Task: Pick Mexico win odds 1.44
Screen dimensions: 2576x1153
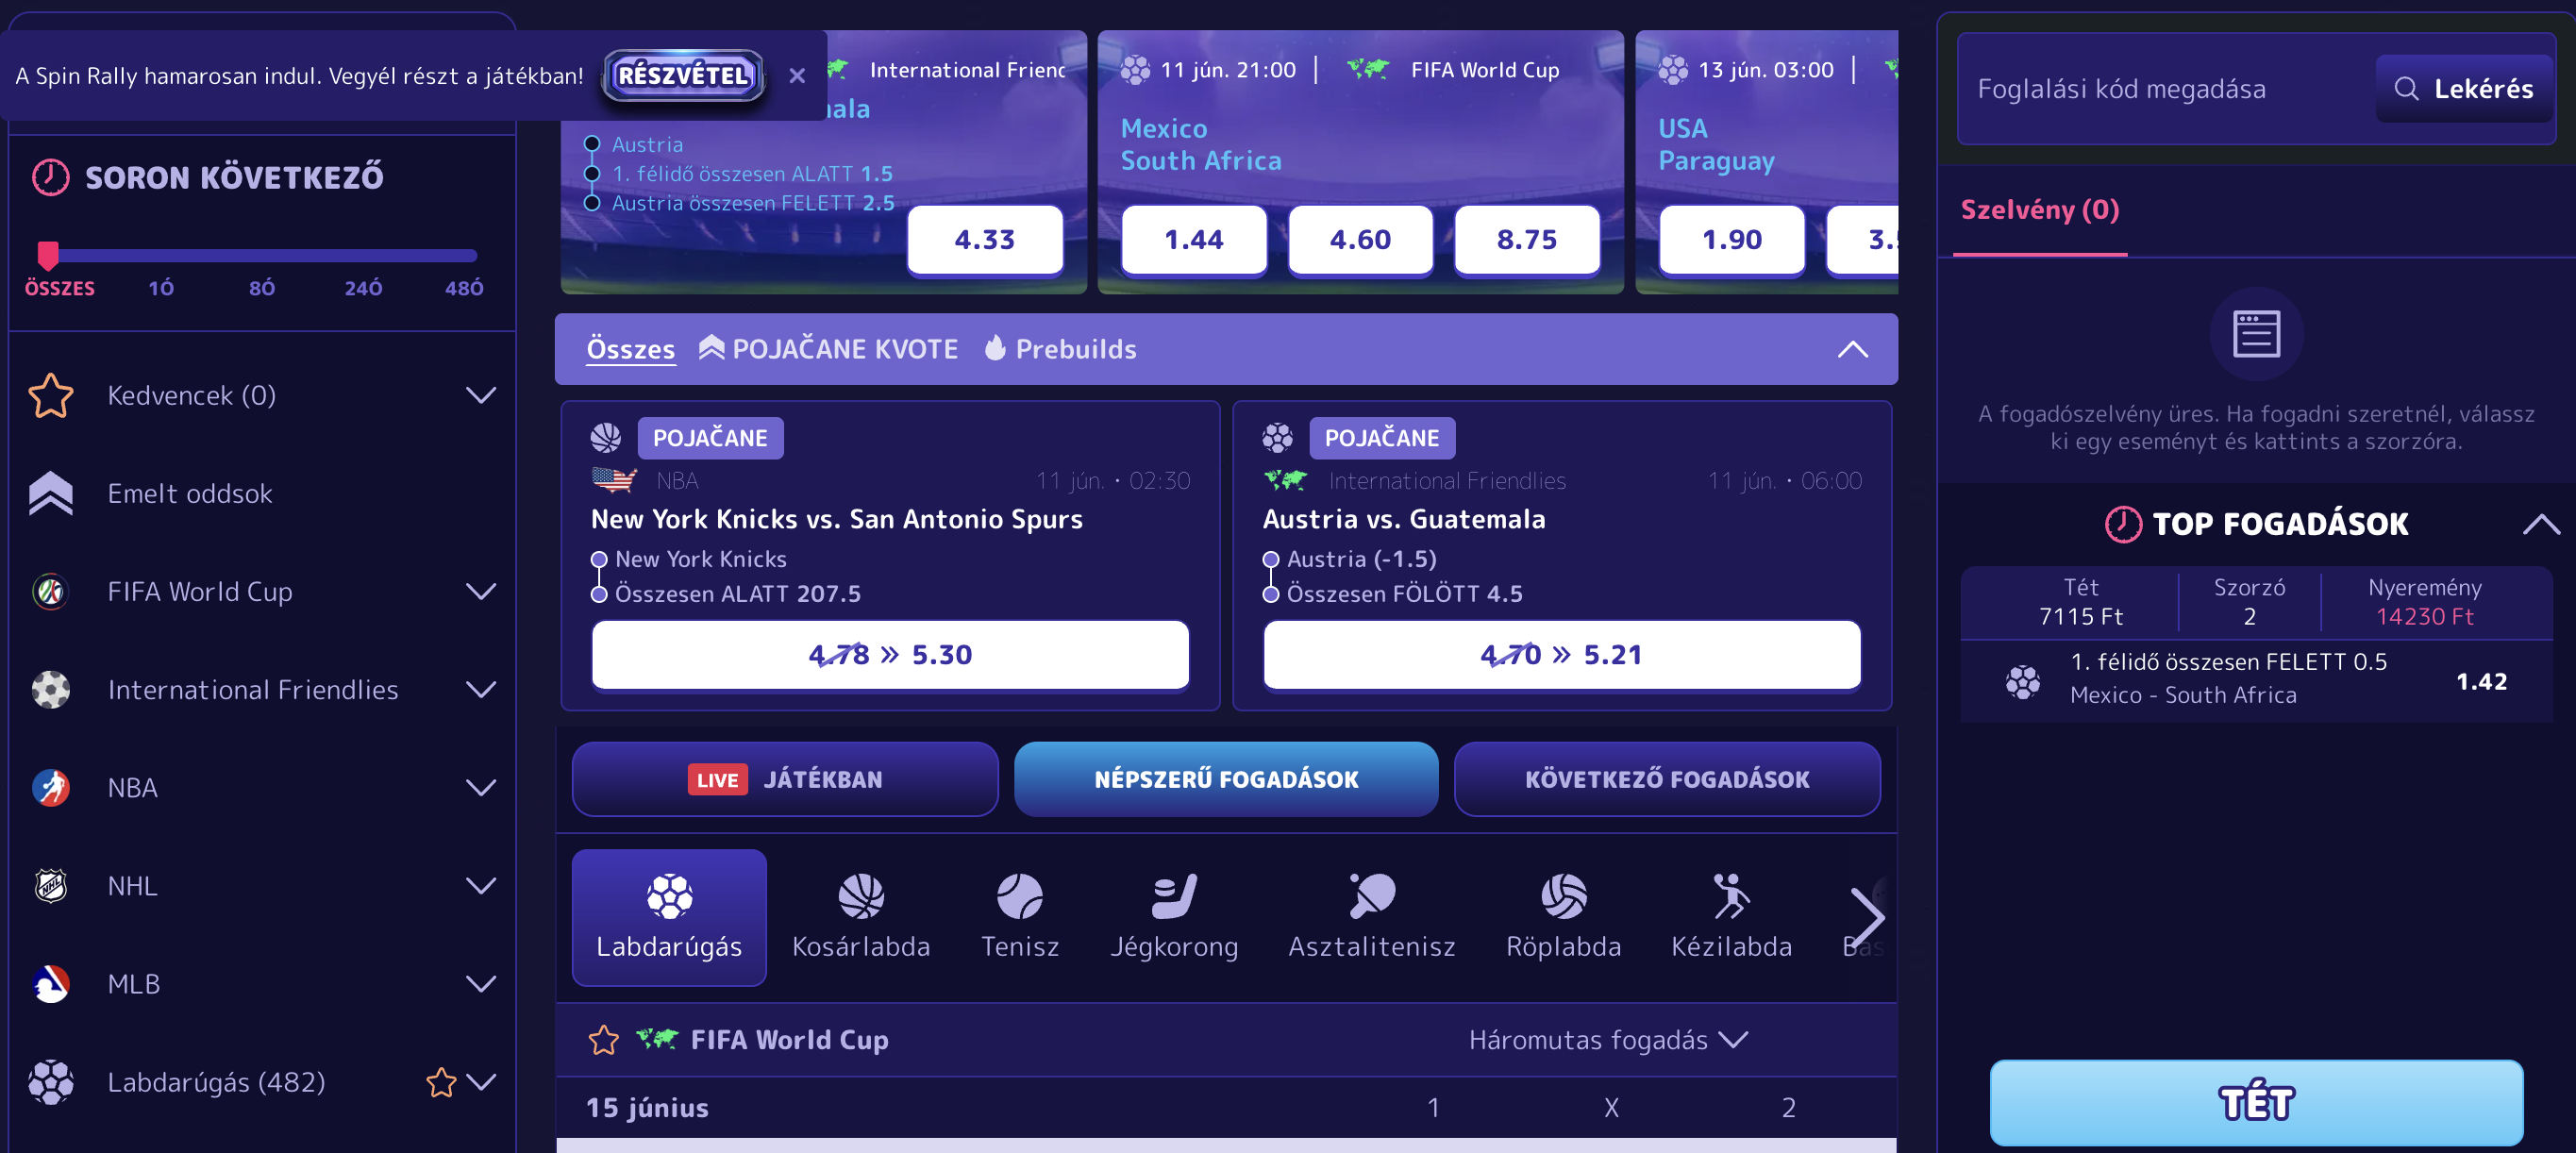Action: 1194,240
